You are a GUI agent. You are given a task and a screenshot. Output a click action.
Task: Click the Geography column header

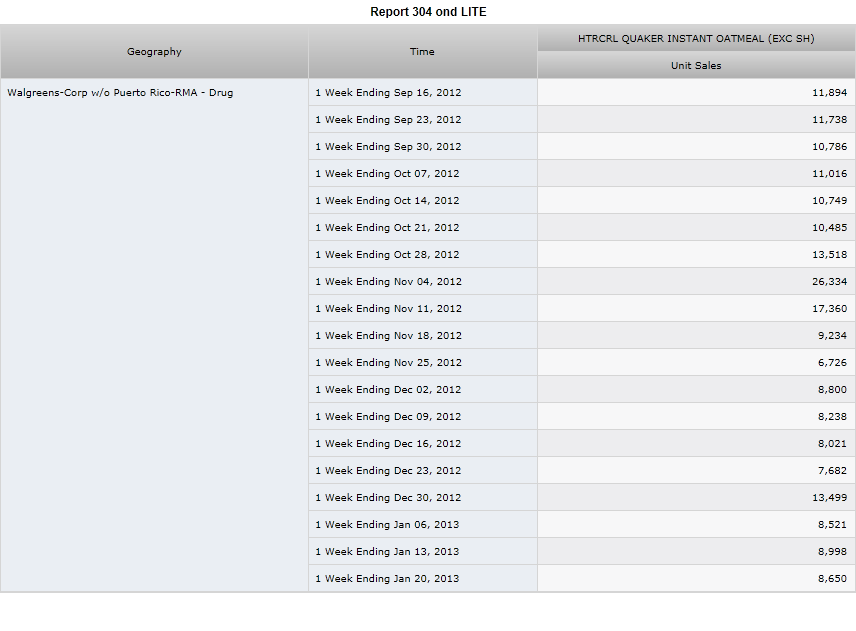[x=154, y=51]
